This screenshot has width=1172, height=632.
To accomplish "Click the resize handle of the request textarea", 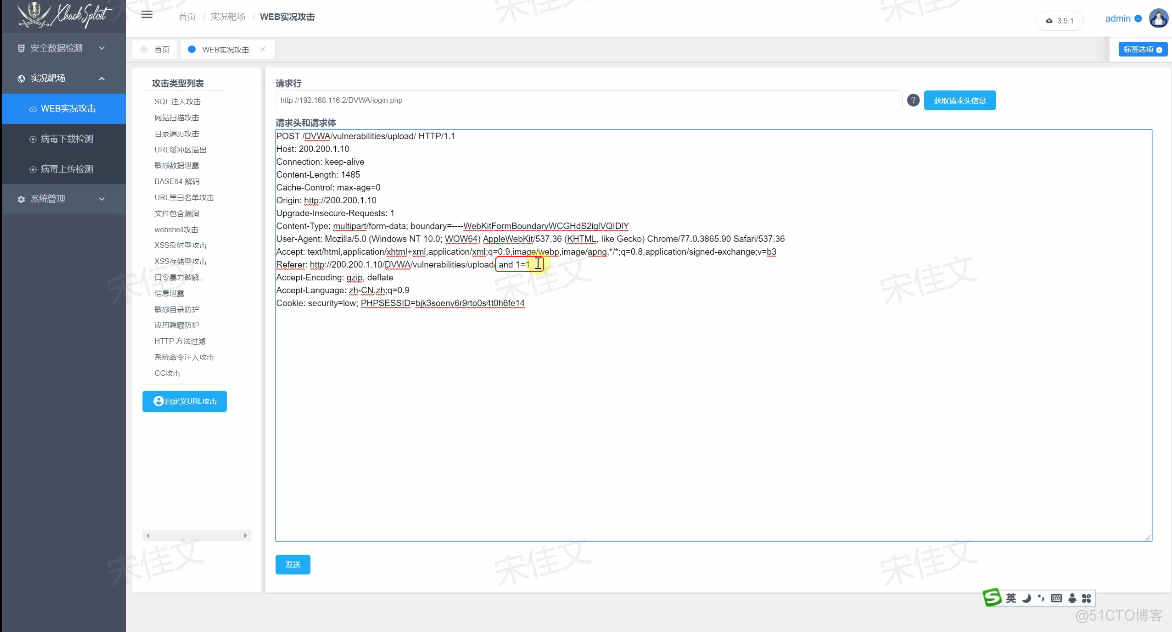I will pos(1147,537).
